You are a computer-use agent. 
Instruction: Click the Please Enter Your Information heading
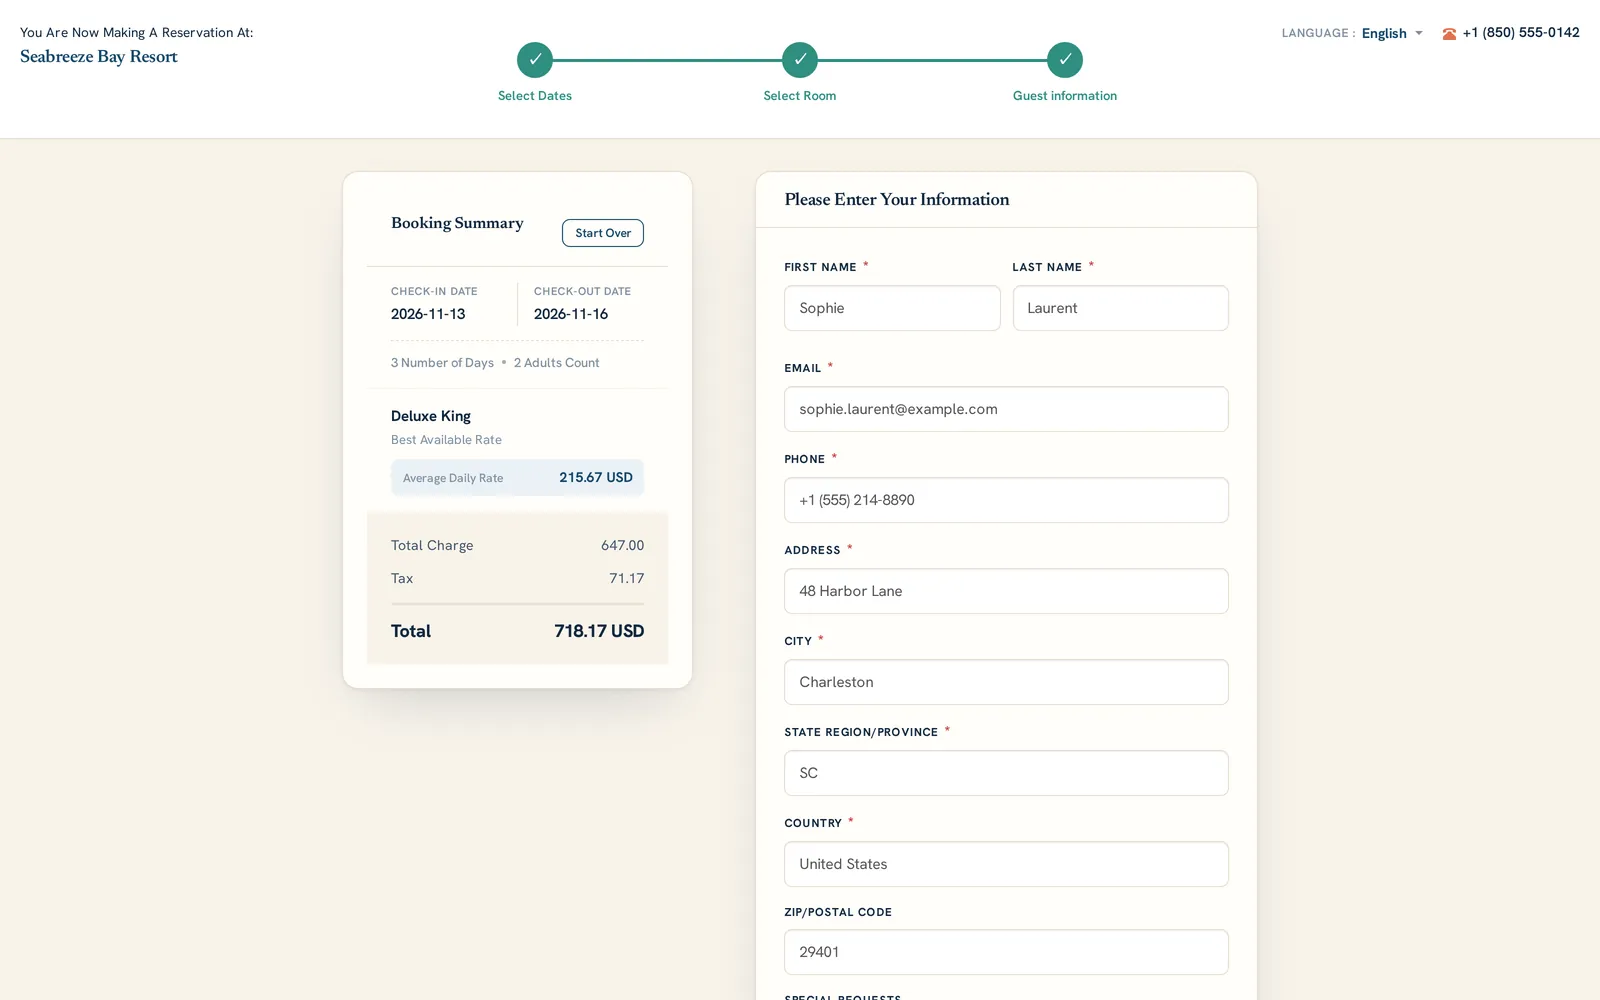point(897,200)
